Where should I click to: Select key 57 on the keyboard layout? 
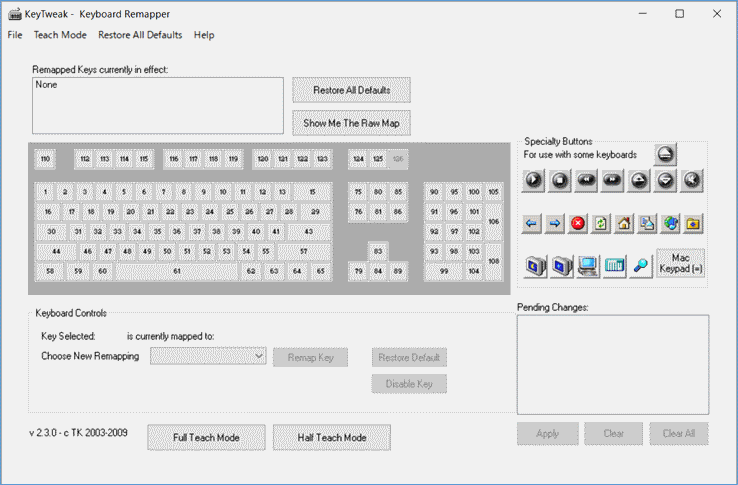304,251
